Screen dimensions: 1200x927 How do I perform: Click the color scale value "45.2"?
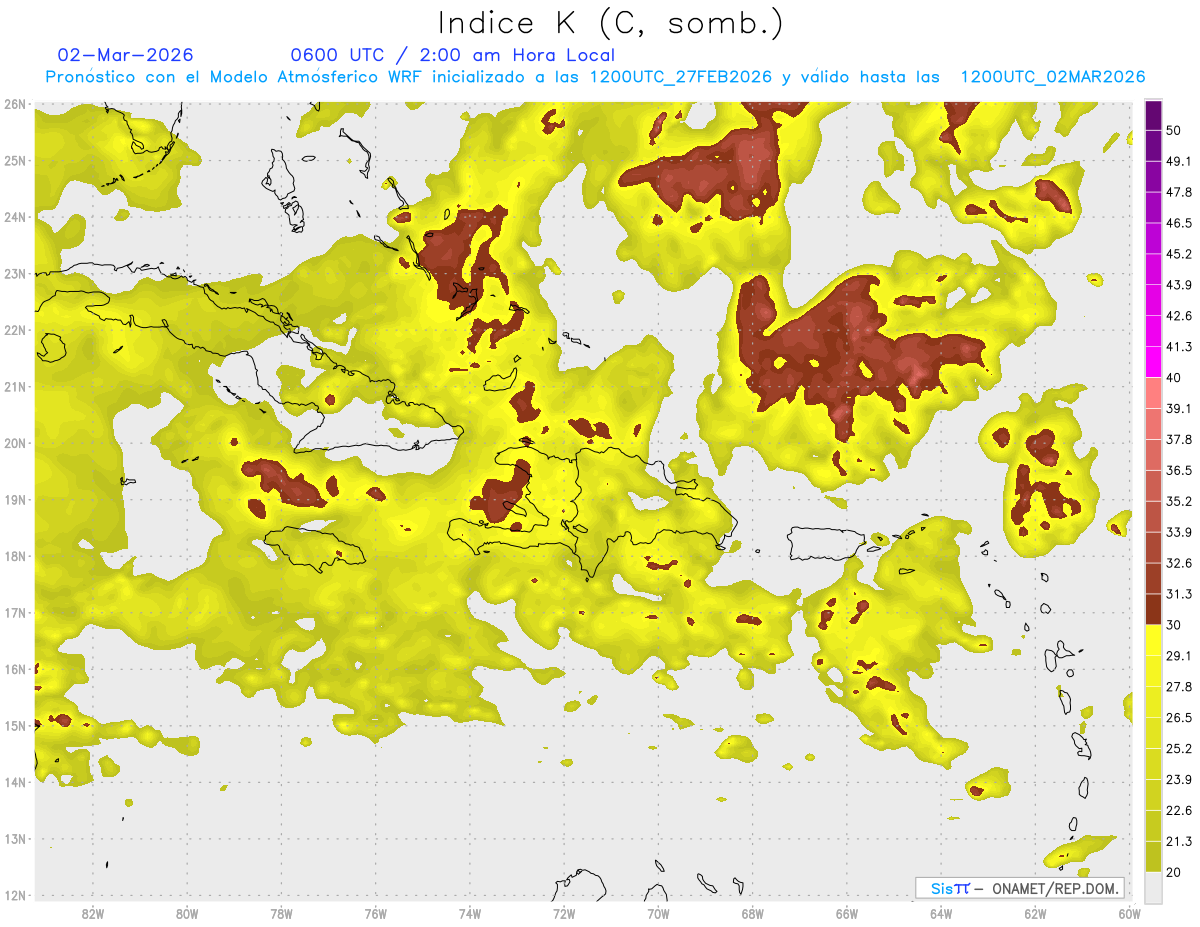pos(1179,254)
